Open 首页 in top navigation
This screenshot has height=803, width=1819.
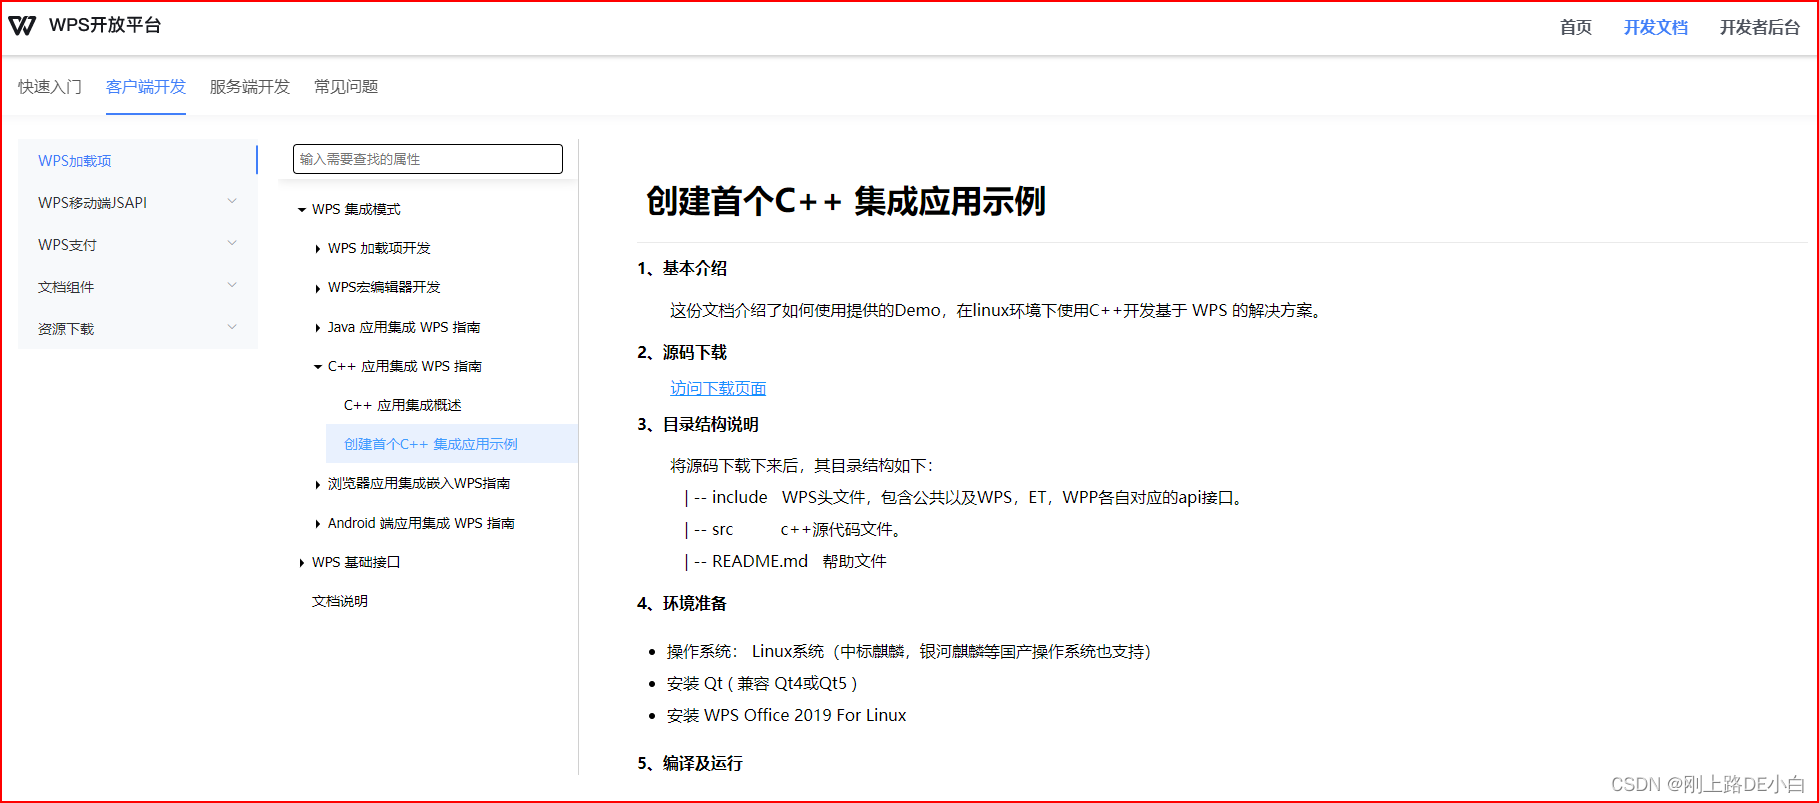click(1575, 27)
